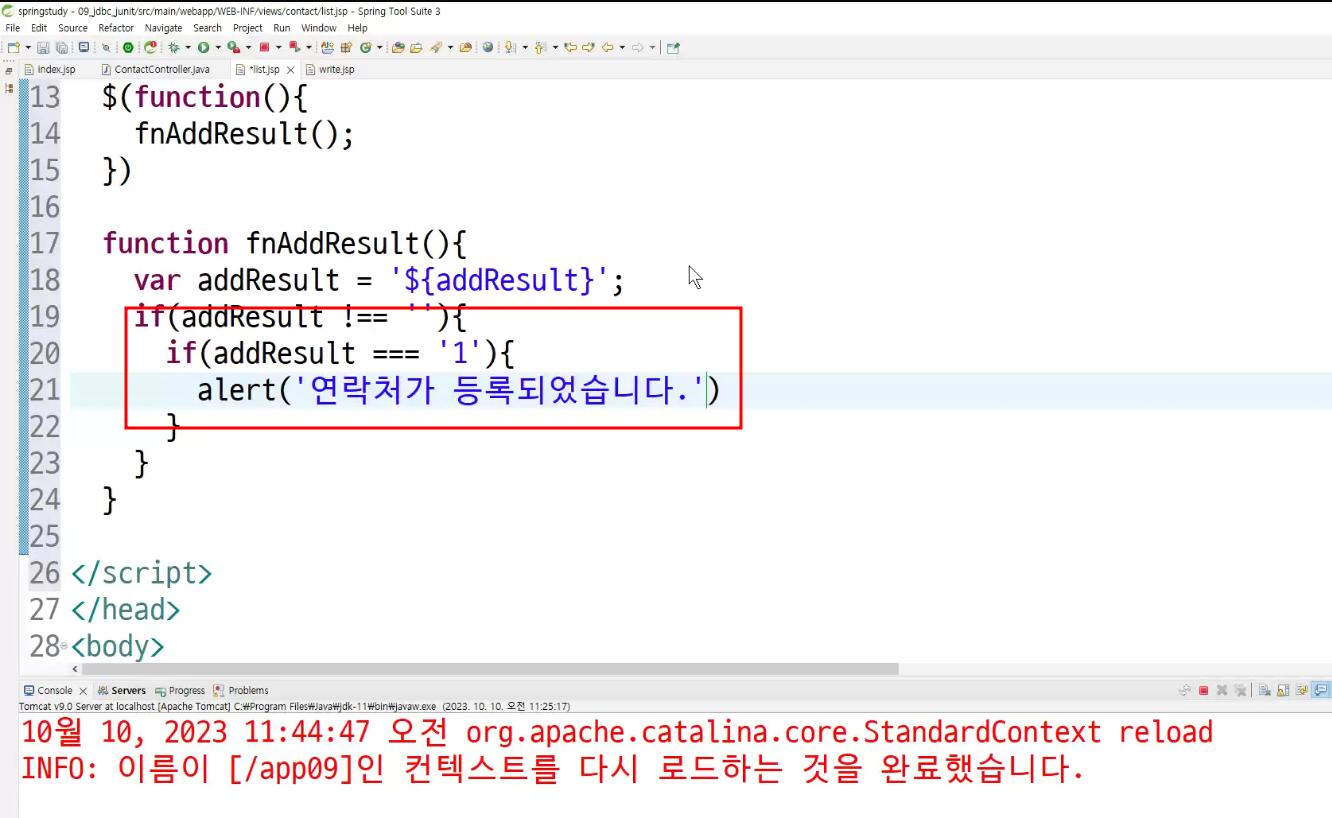Toggle Word Wrap in the console
1332x818 pixels.
coord(1302,690)
